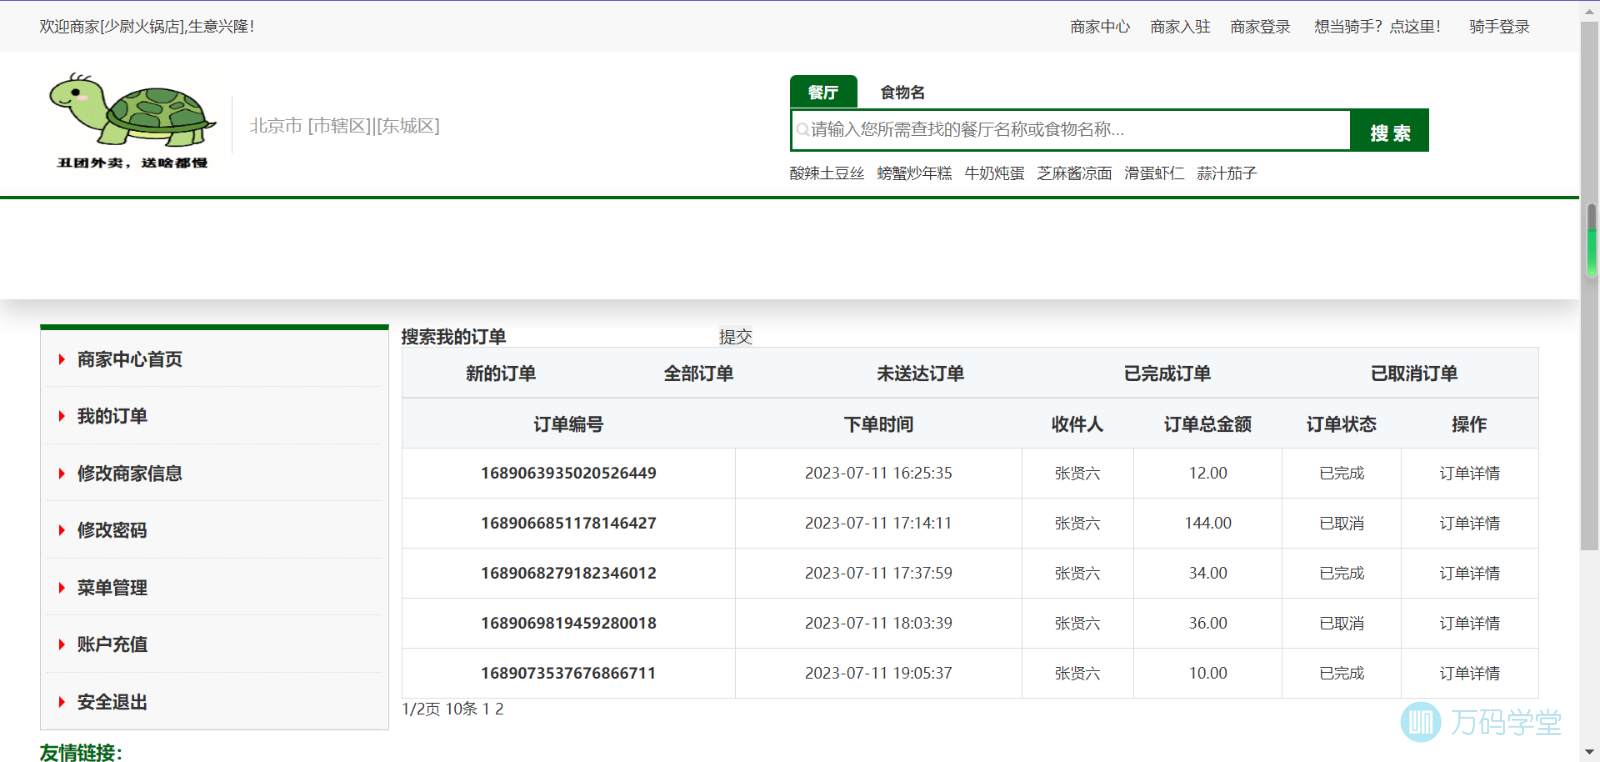
Task: Open 商家登录 link
Action: 1260,27
